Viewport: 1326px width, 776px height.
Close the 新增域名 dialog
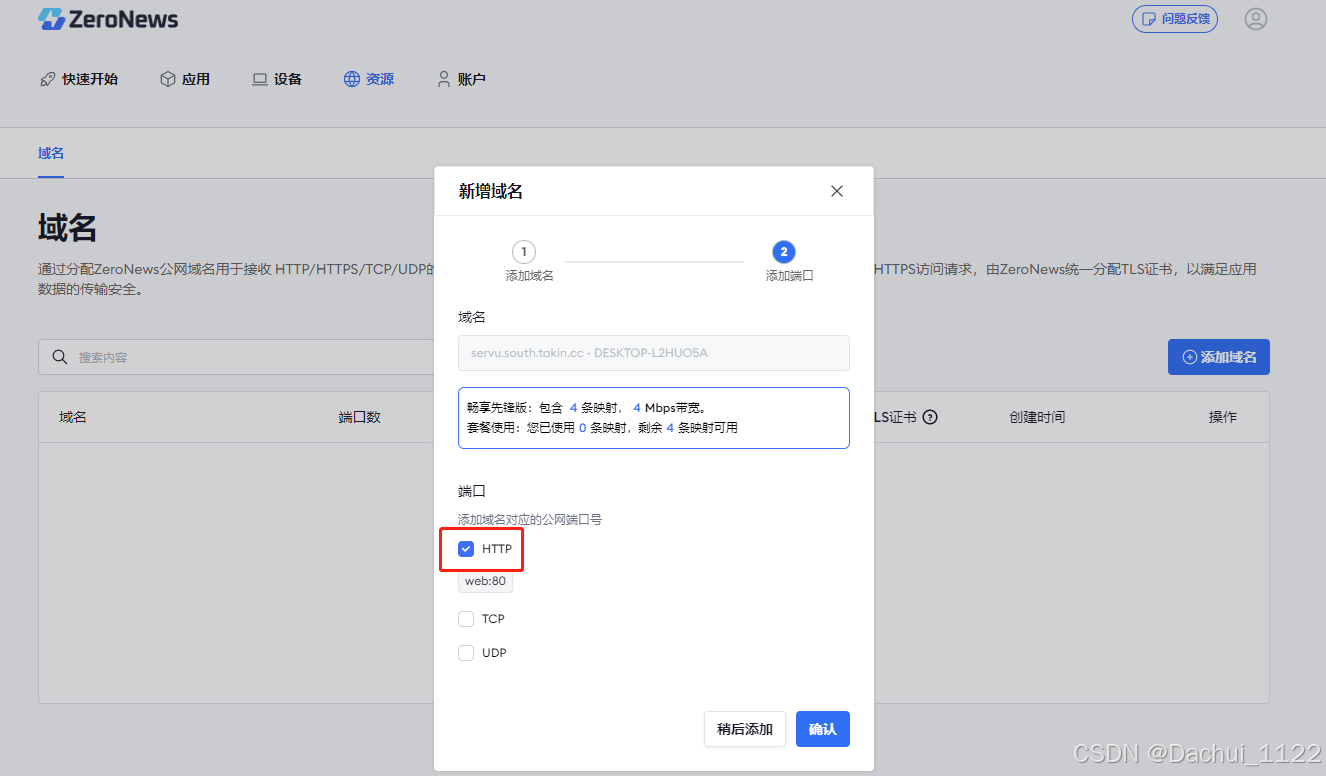(837, 191)
